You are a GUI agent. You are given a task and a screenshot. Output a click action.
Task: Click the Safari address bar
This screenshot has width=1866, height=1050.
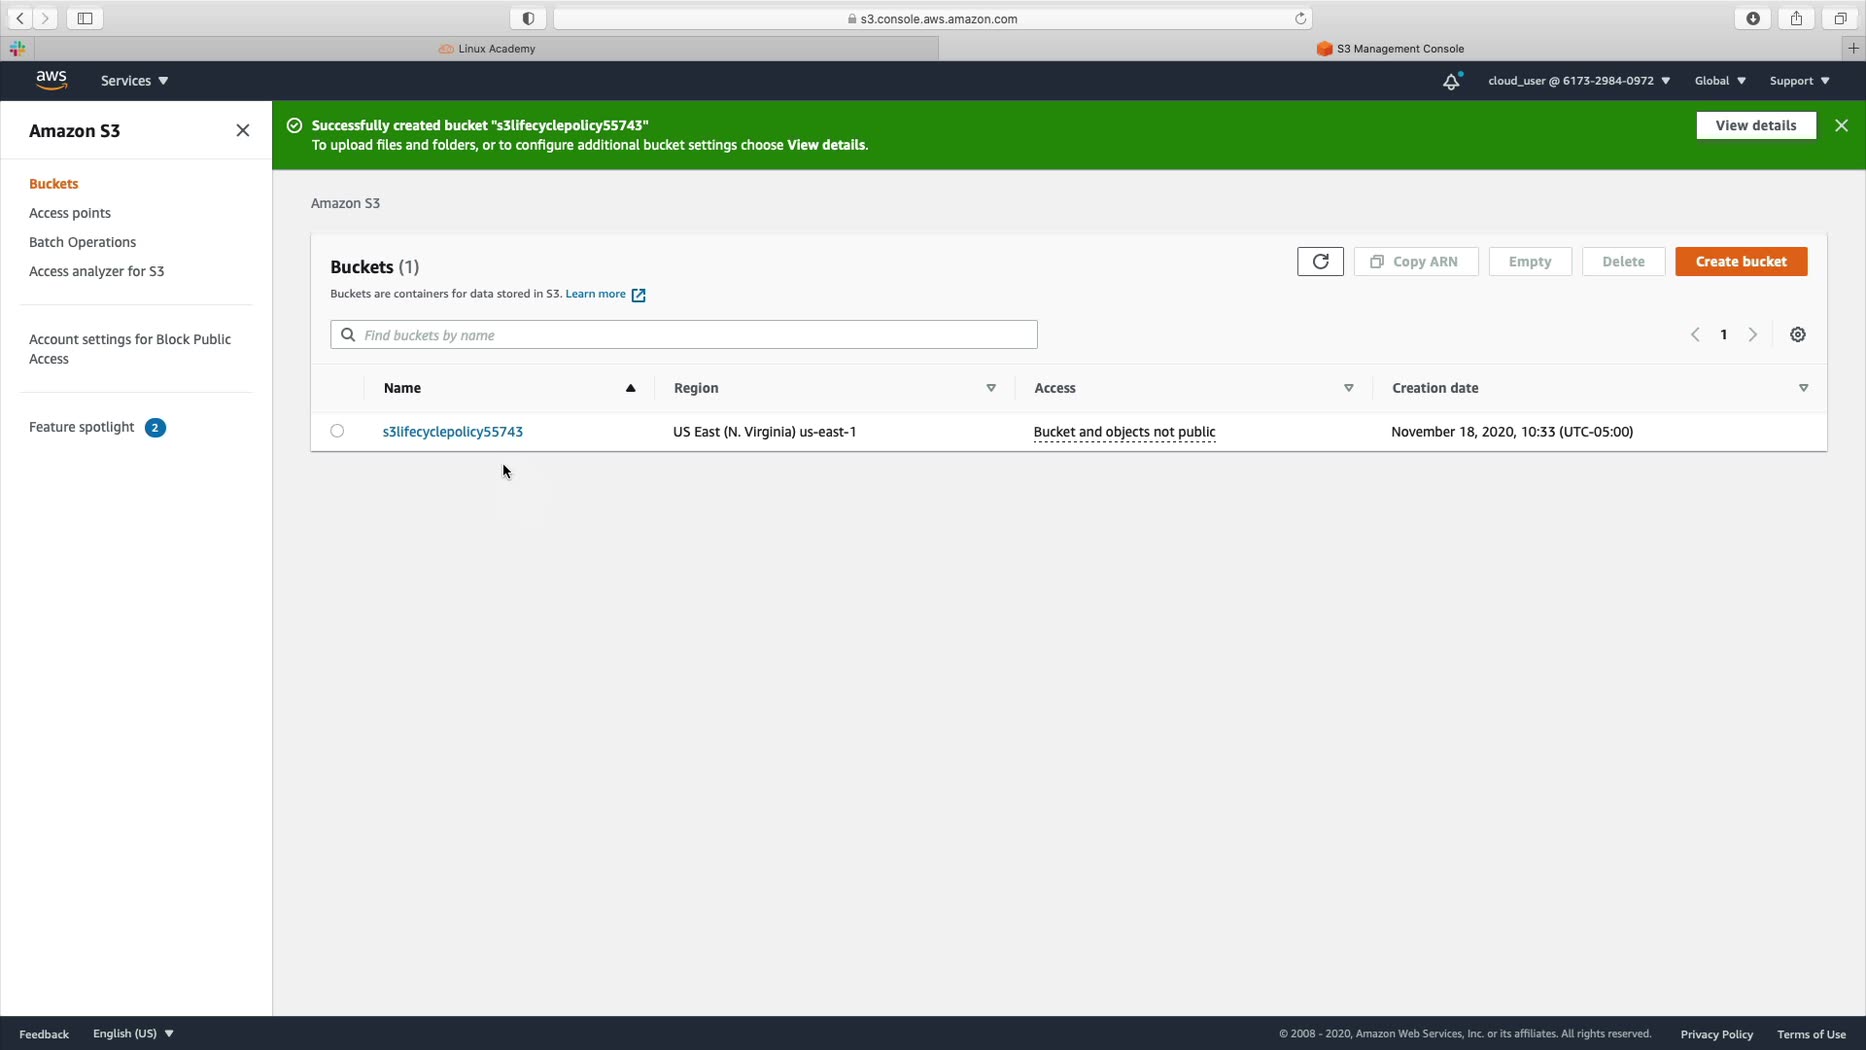pos(932,18)
